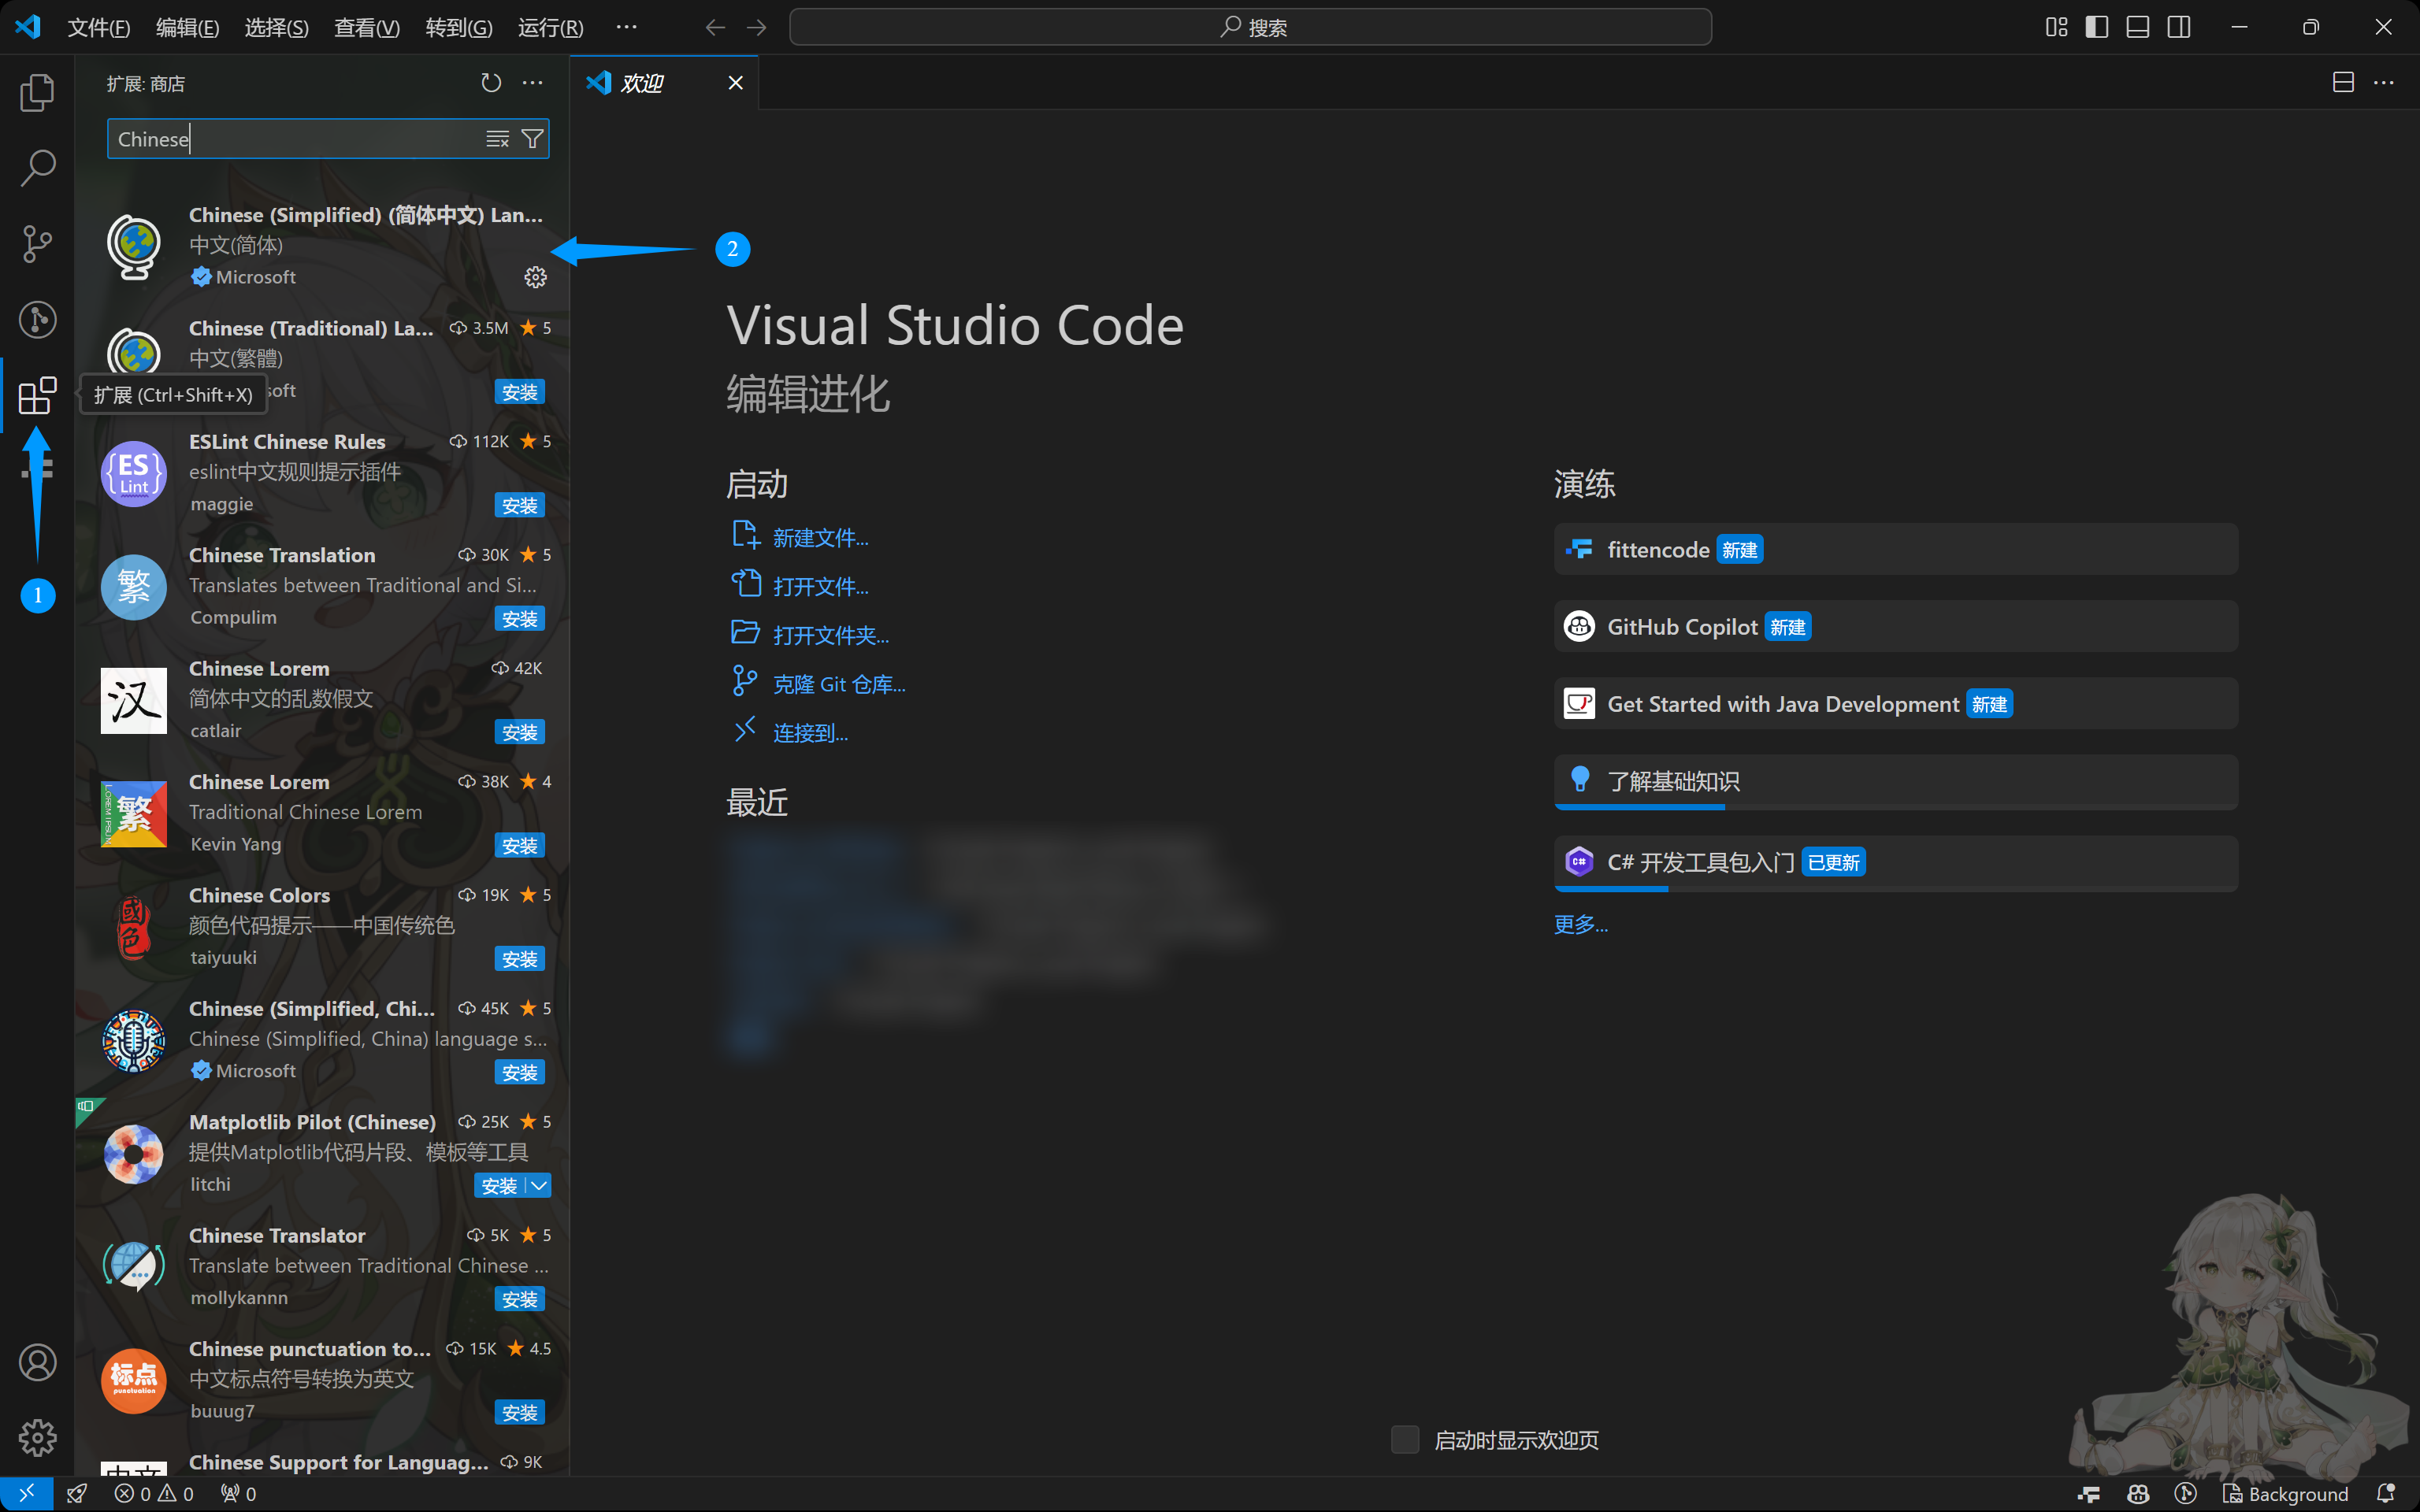The height and width of the screenshot is (1512, 2420).
Task: Open 了解基础知识 walkthrough
Action: click(1895, 782)
